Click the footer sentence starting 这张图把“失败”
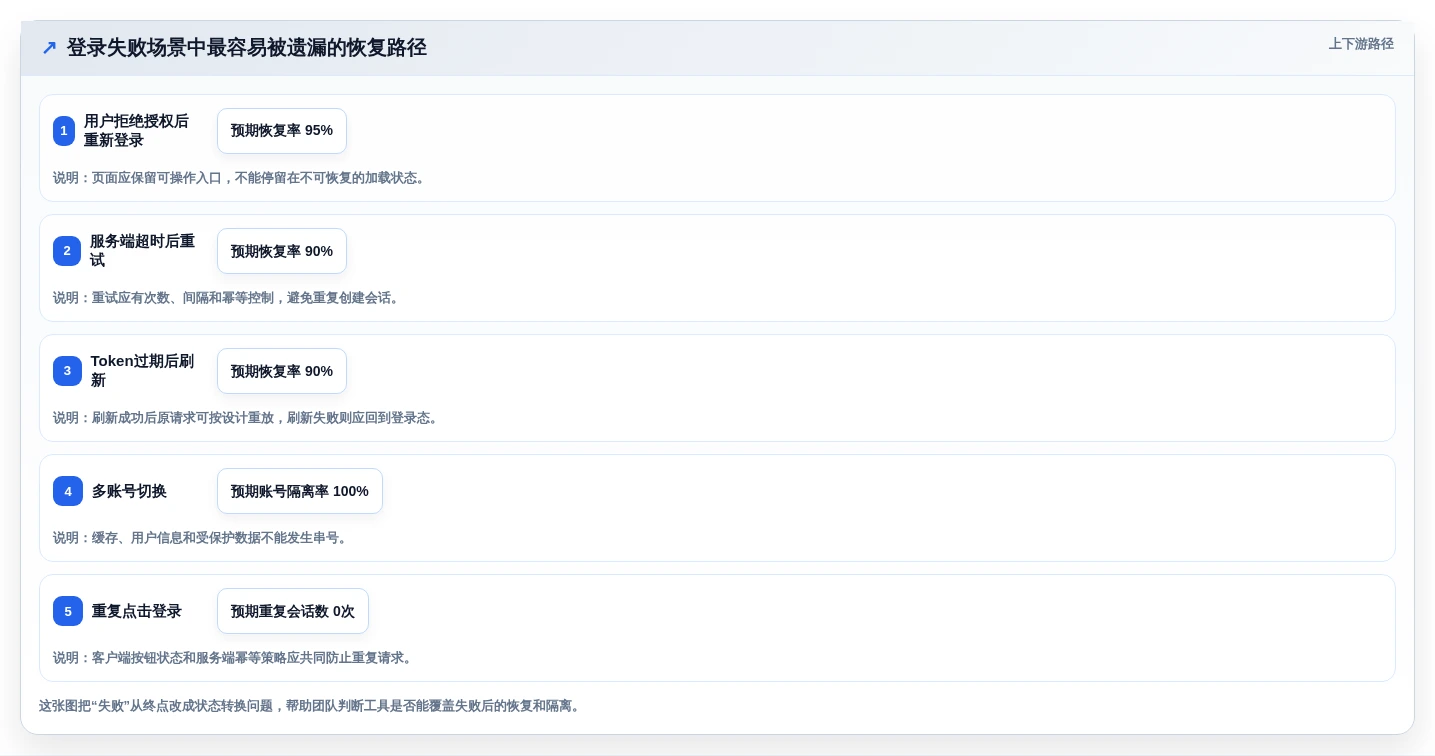The height and width of the screenshot is (756, 1435). point(311,706)
